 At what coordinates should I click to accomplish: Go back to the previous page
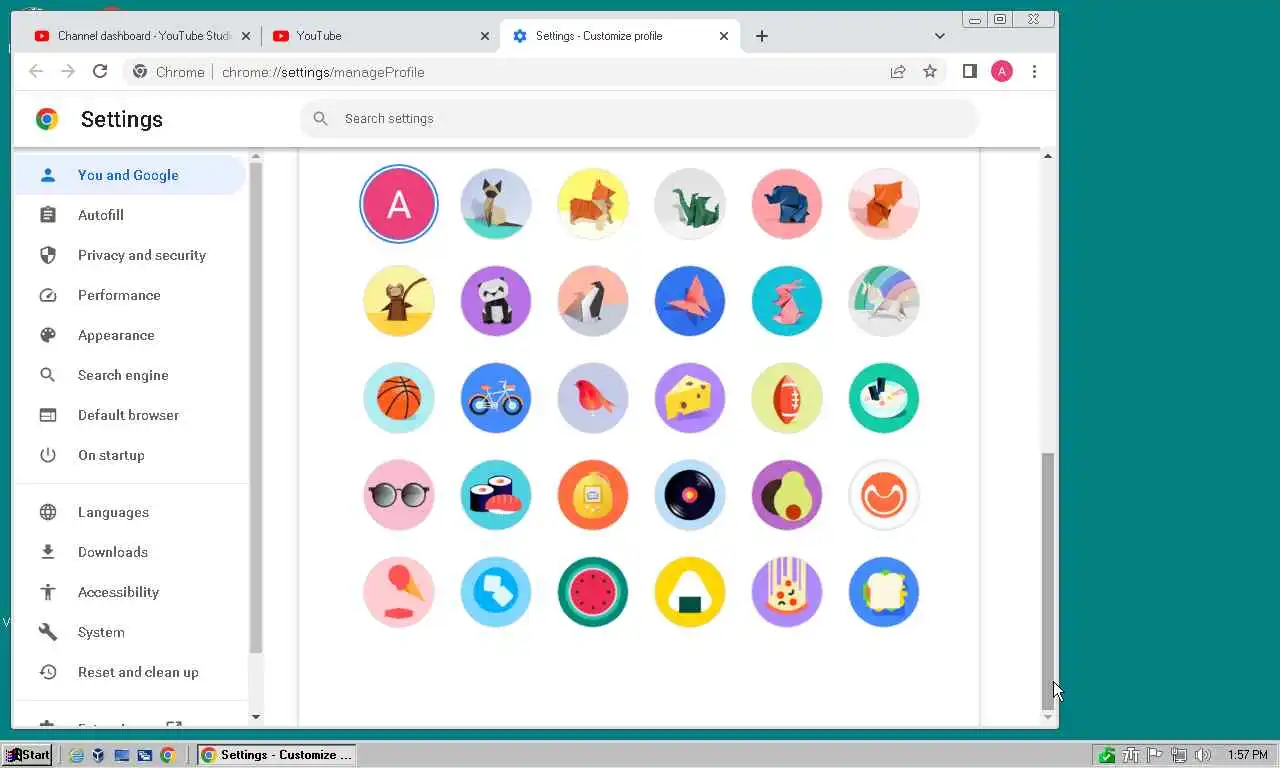click(x=36, y=71)
